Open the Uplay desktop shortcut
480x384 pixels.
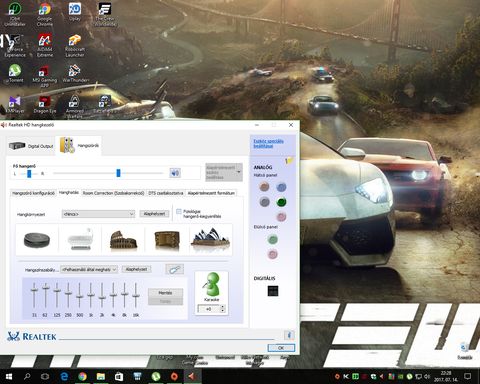coord(75,12)
